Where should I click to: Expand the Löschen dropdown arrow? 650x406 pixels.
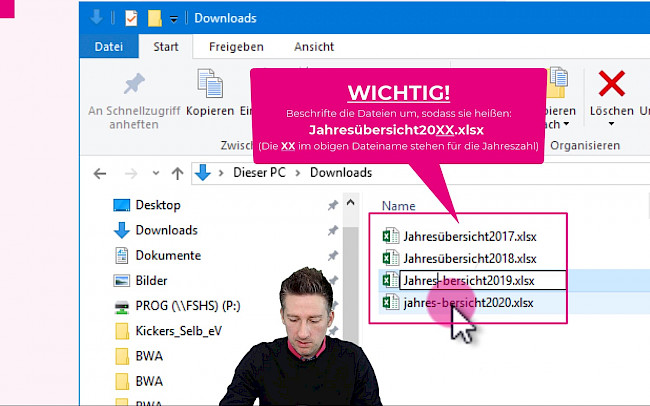[x=611, y=124]
